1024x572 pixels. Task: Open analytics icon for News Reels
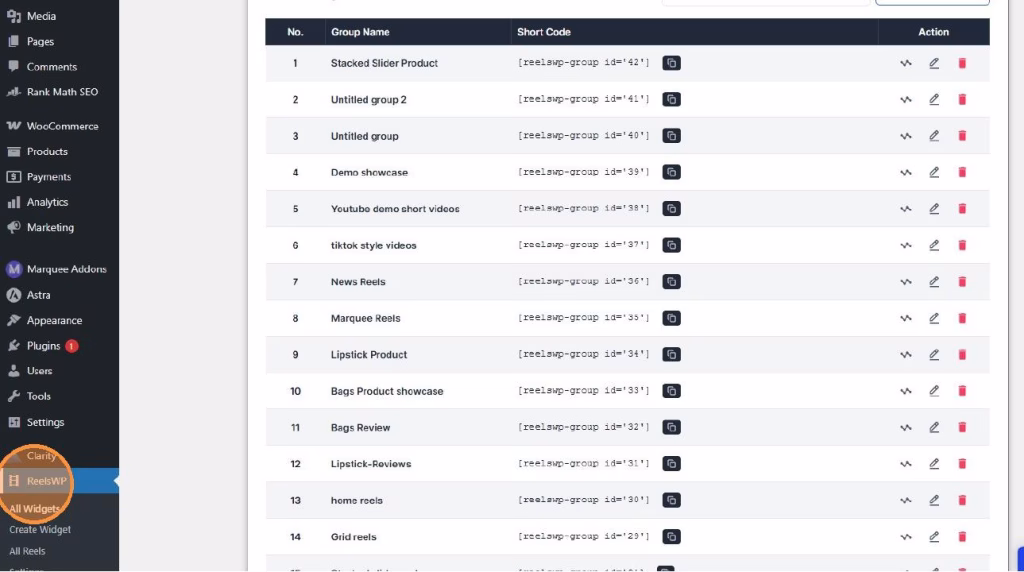click(x=906, y=282)
